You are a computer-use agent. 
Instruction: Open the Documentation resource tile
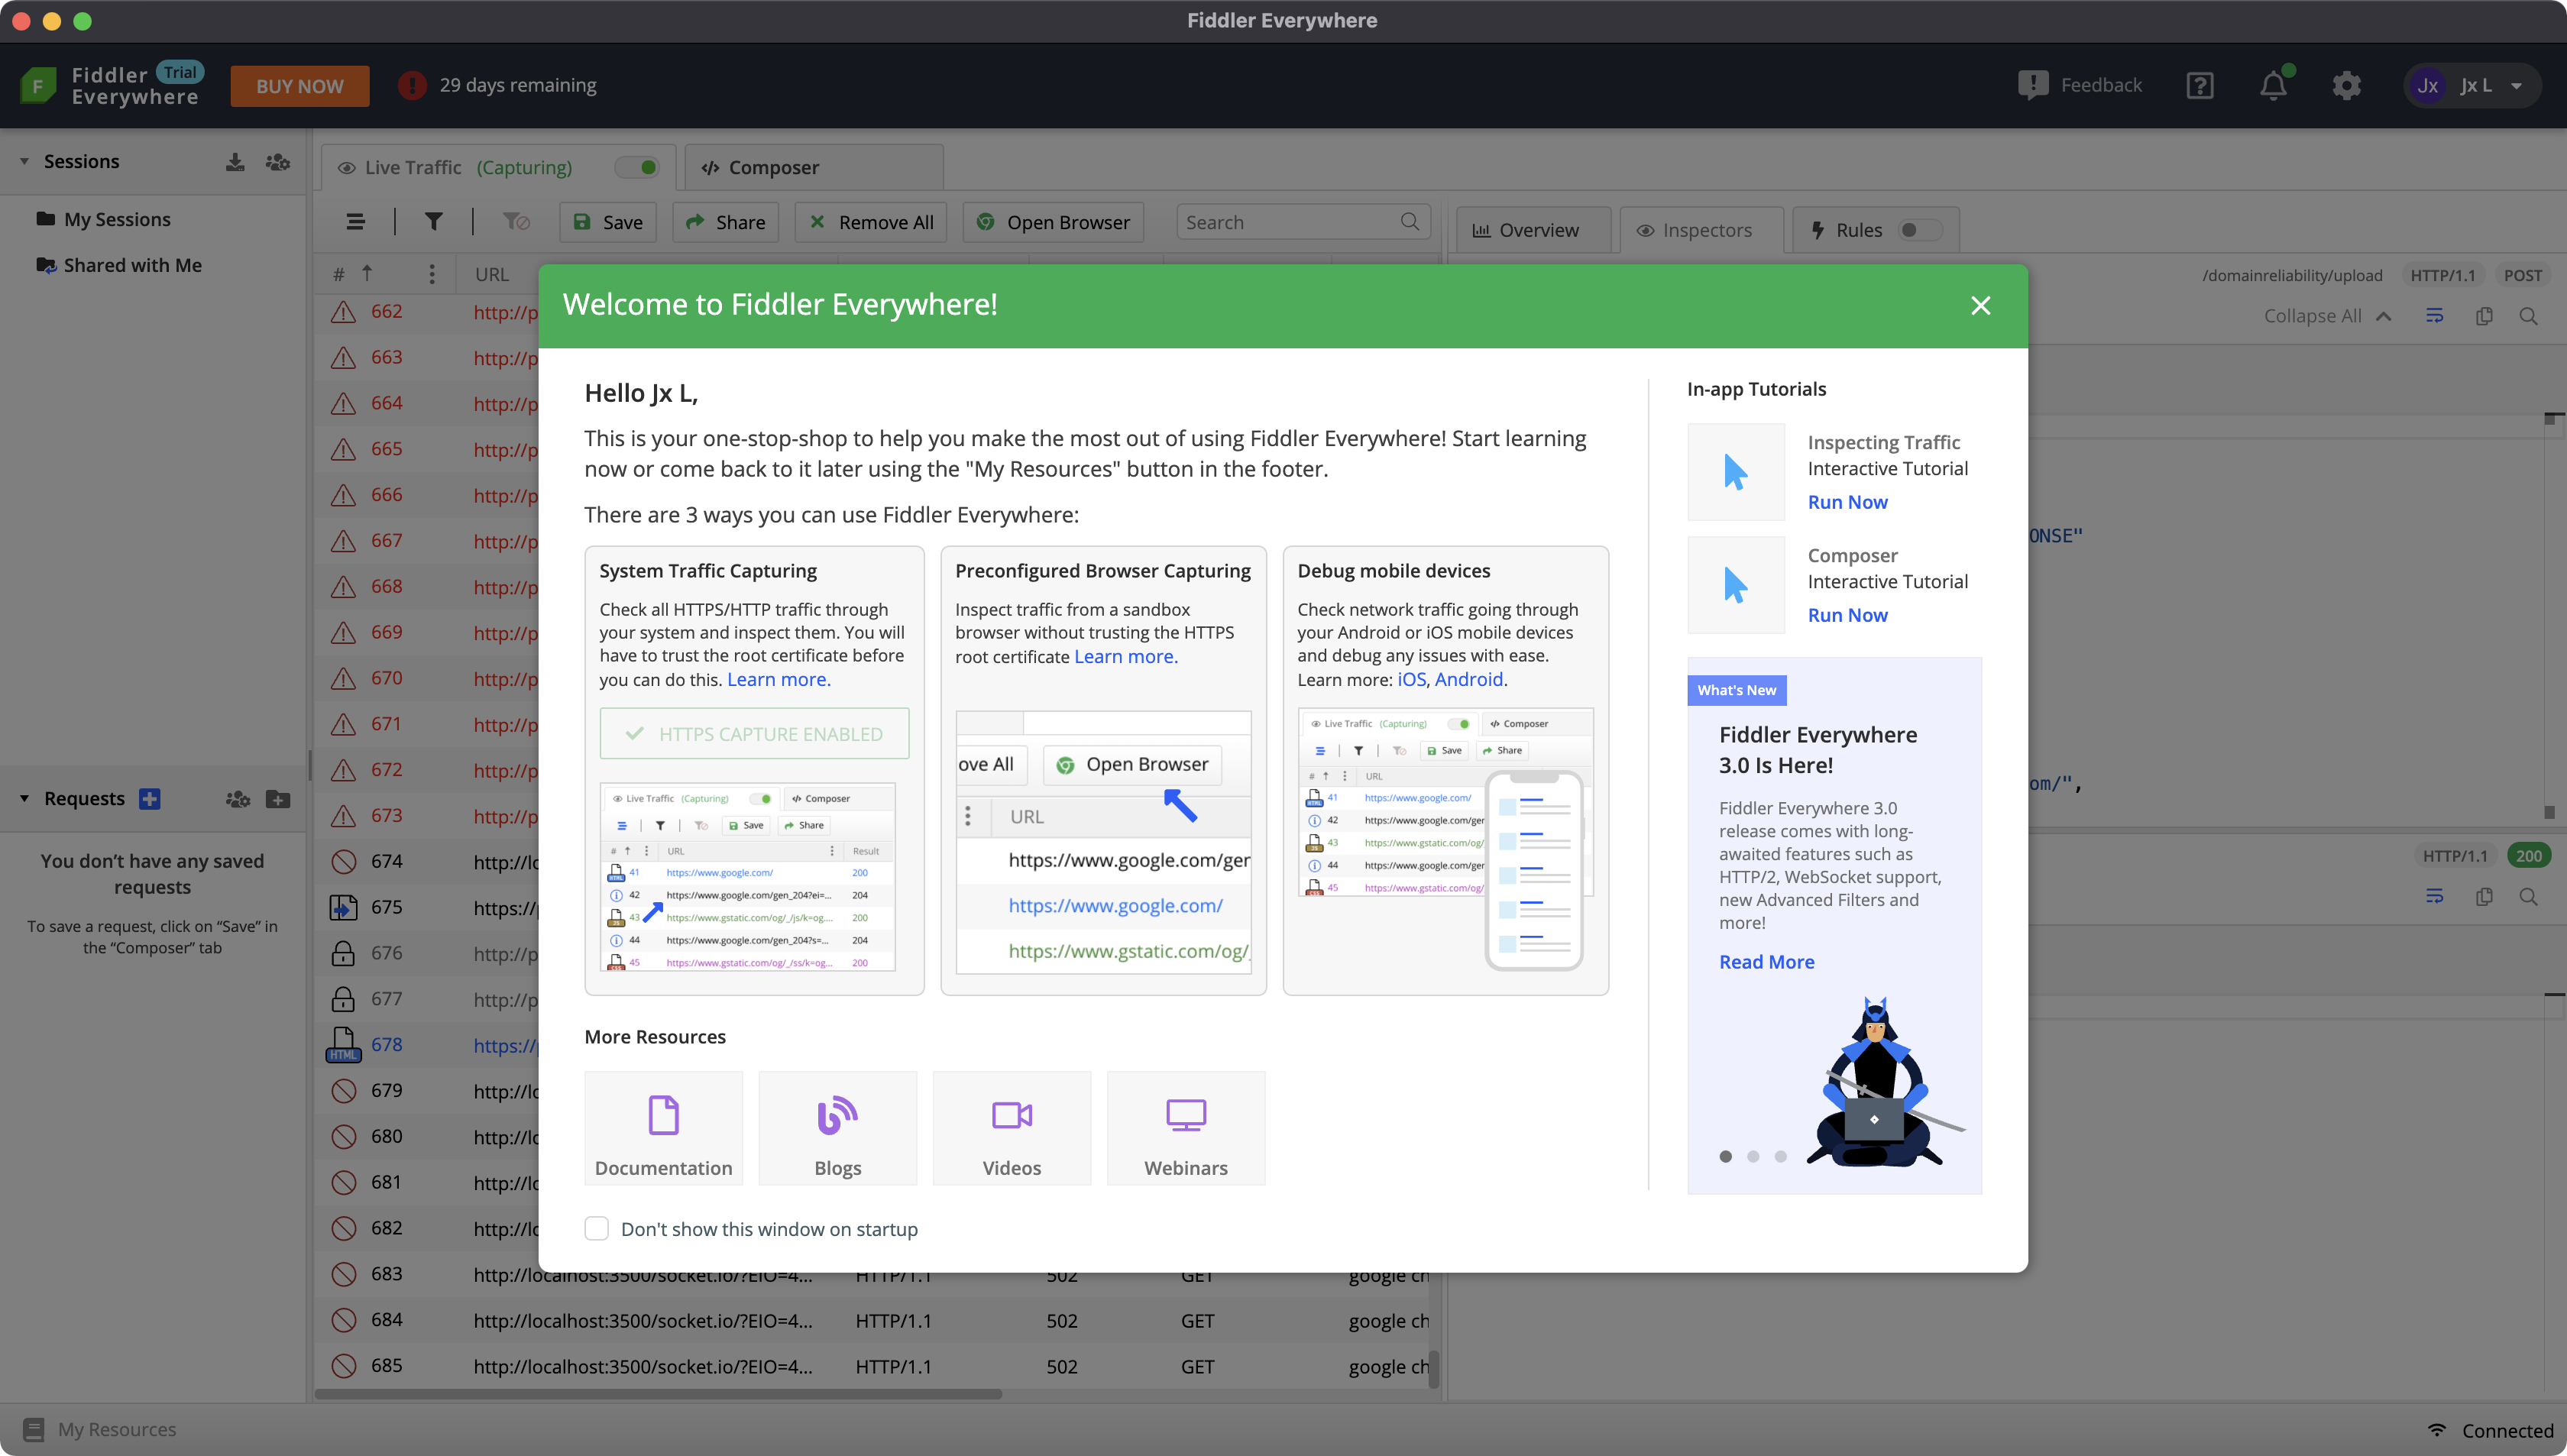pyautogui.click(x=663, y=1129)
